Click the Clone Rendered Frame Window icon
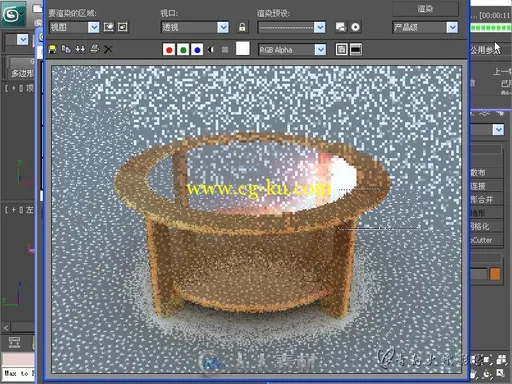This screenshot has width=512, height=384. pos(80,50)
